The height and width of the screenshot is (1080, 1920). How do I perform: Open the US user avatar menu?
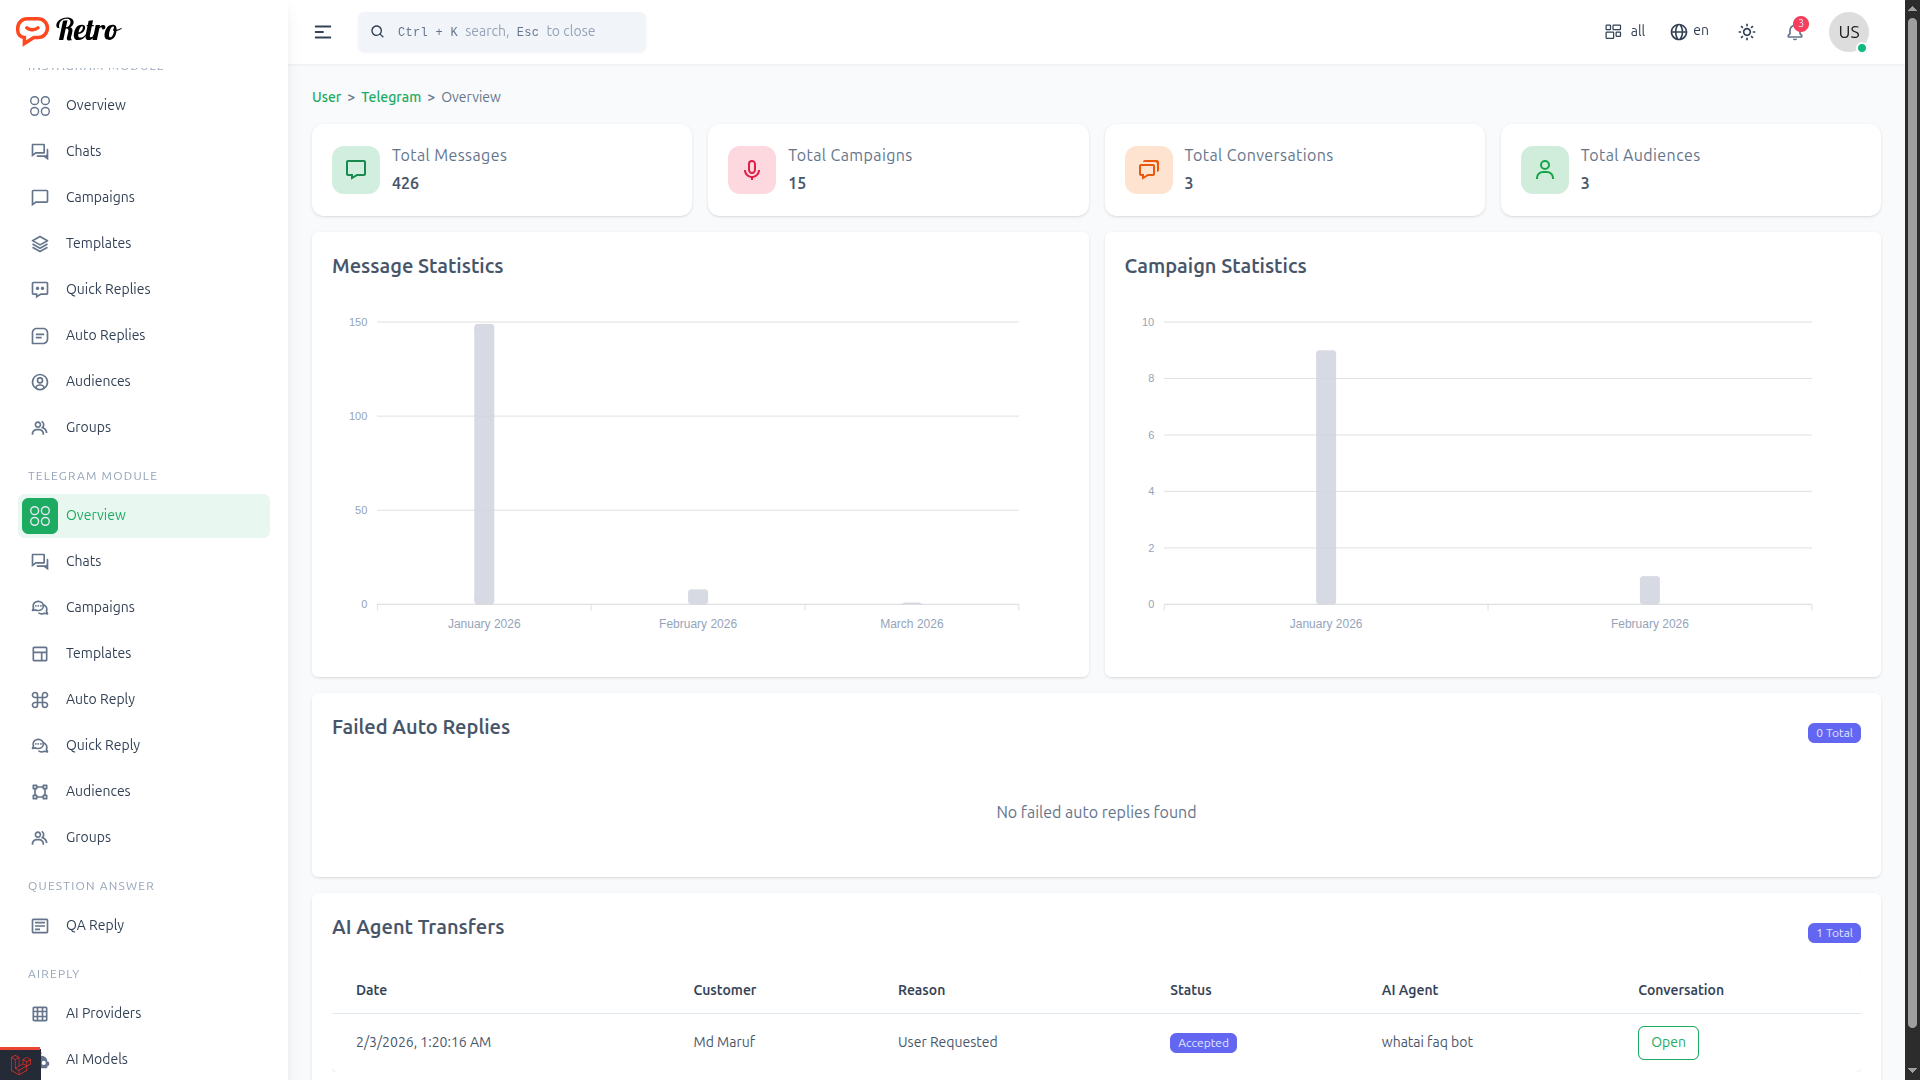click(1848, 32)
